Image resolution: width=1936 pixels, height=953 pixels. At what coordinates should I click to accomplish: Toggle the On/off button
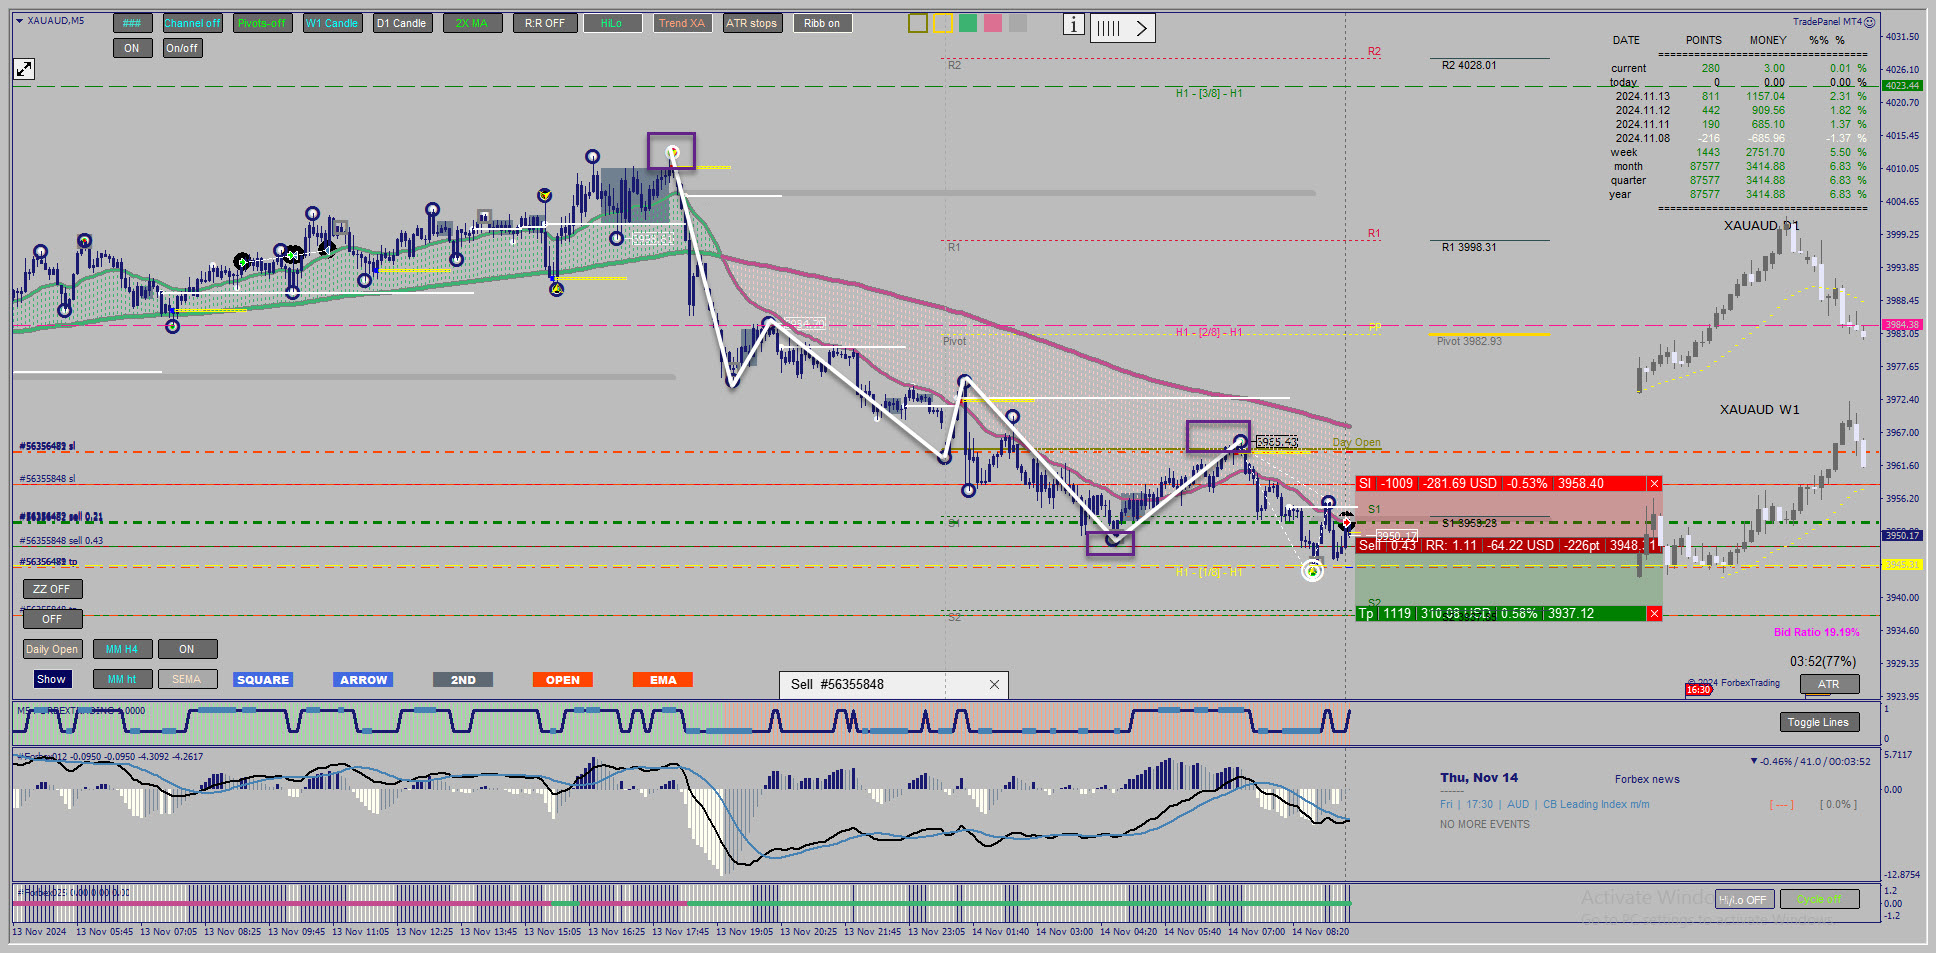tap(182, 48)
